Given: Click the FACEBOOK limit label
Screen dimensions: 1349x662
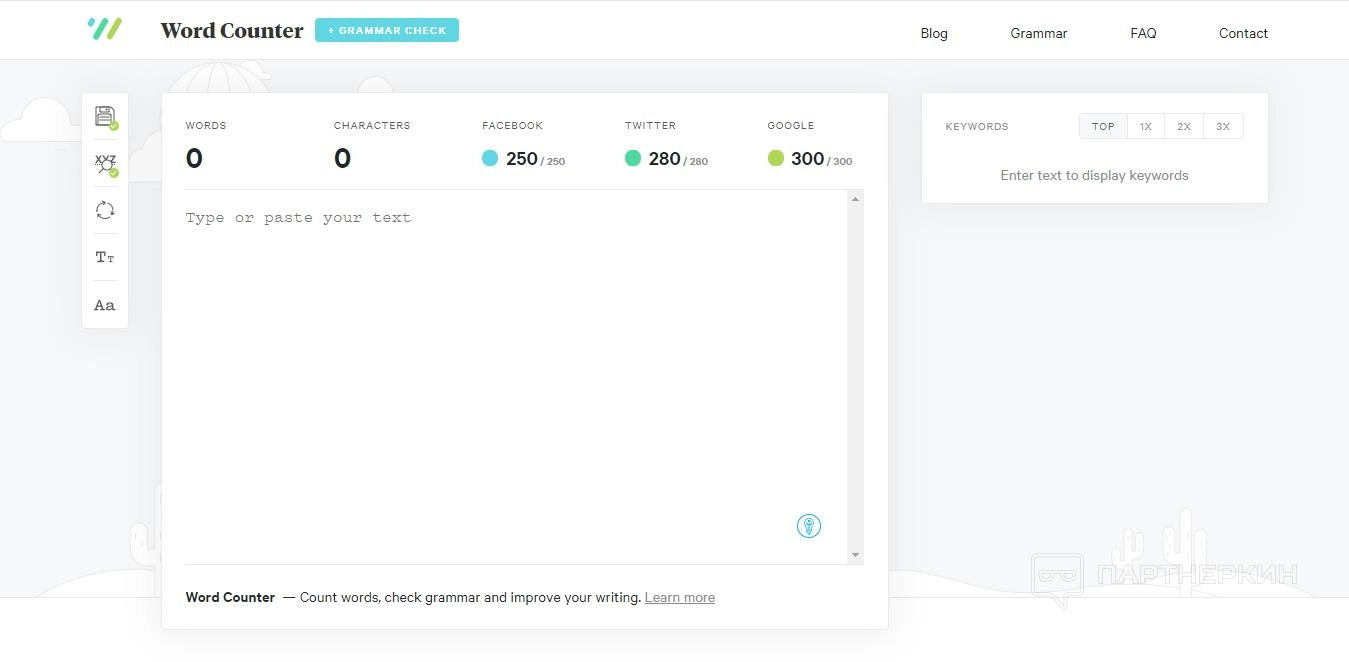Looking at the screenshot, I should point(512,126).
